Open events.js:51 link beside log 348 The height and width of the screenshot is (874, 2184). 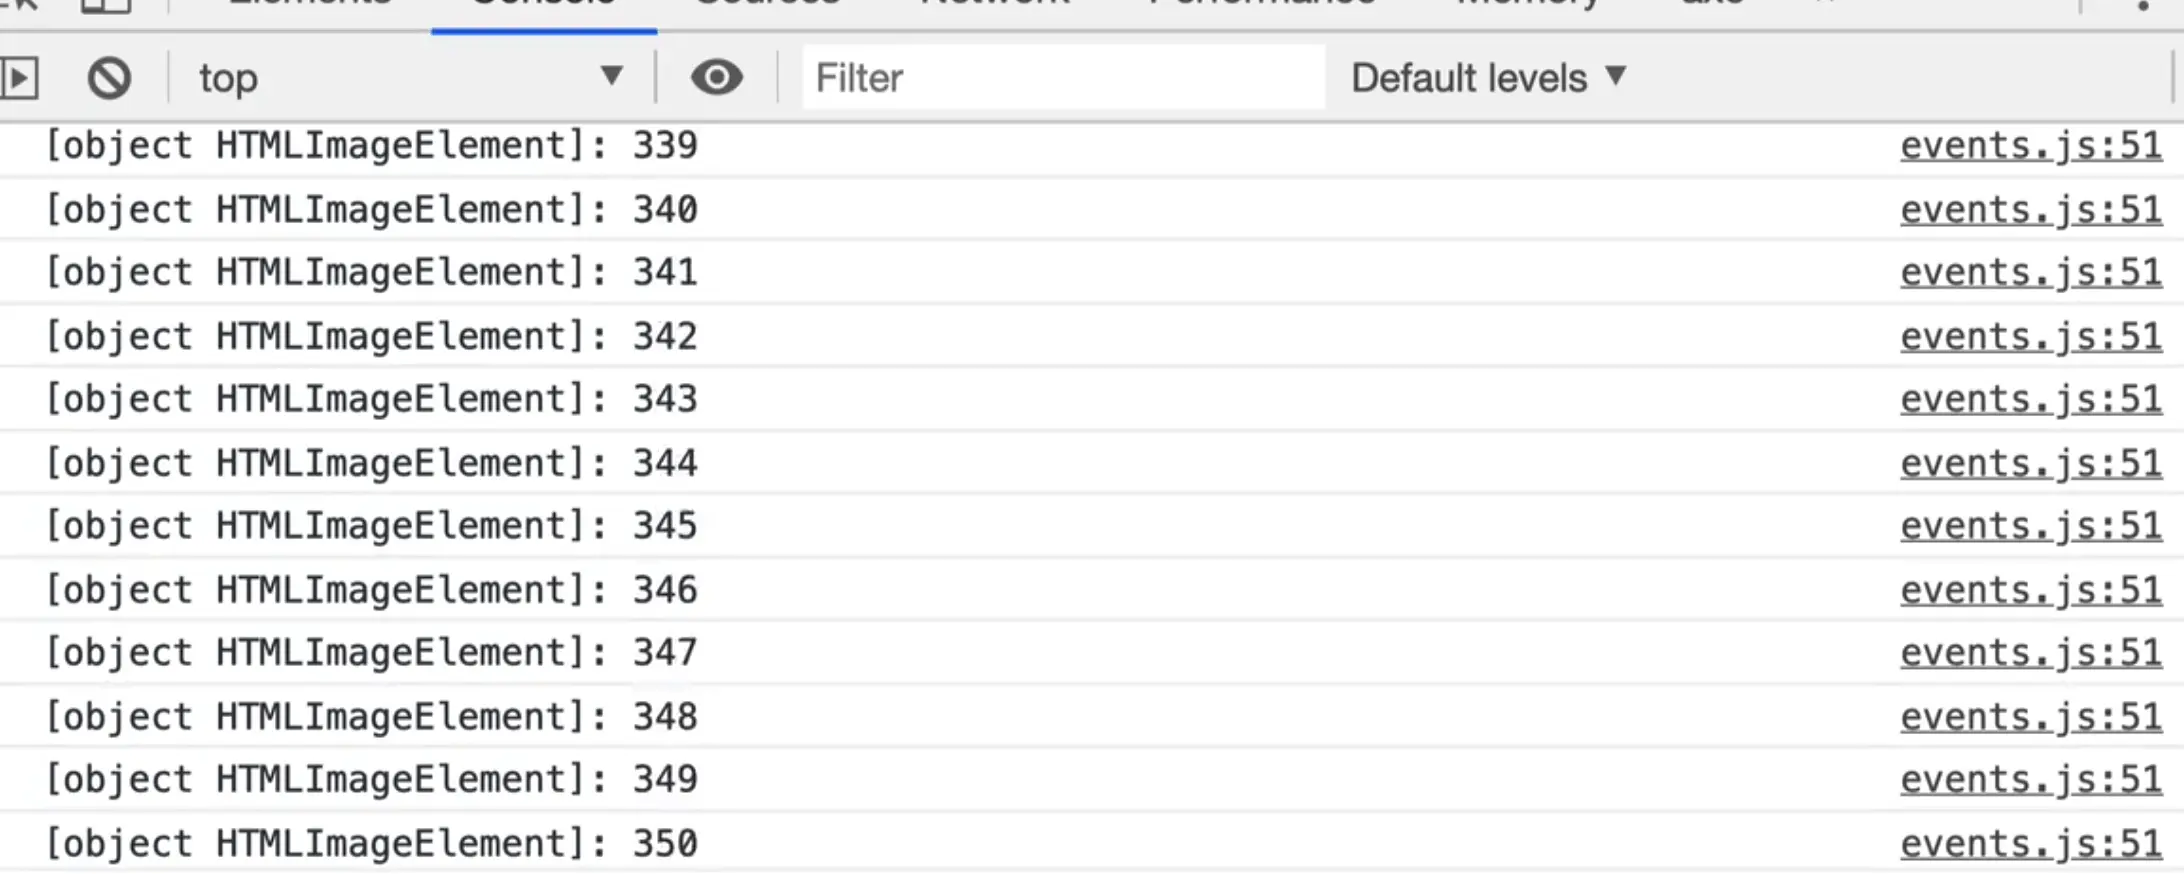pyautogui.click(x=2030, y=717)
